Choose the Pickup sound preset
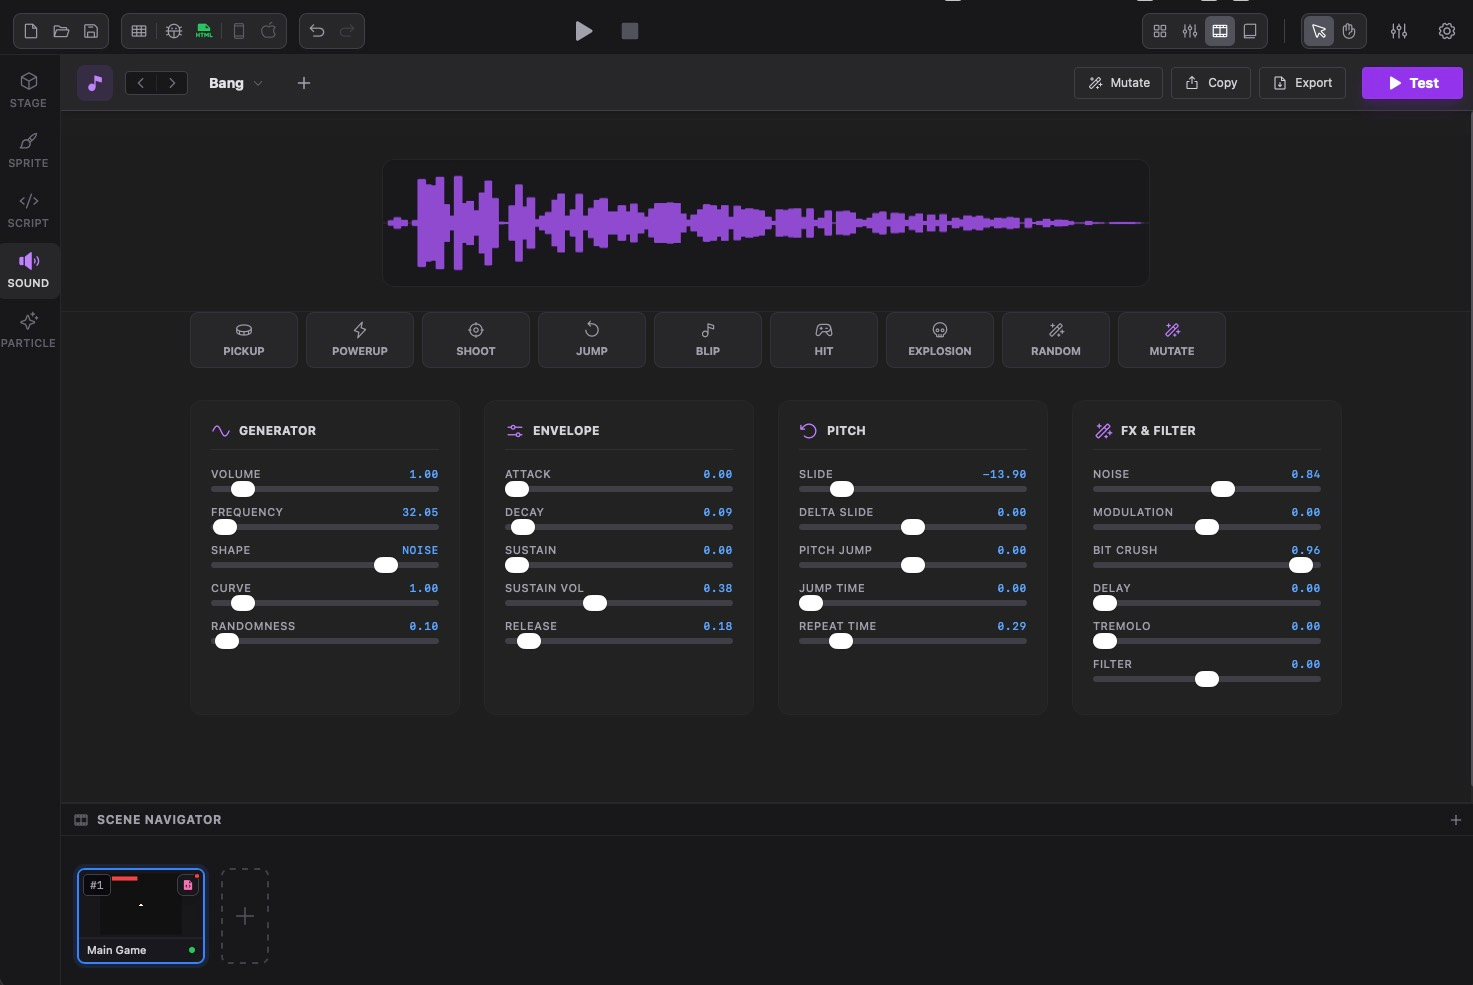The width and height of the screenshot is (1473, 985). [244, 340]
